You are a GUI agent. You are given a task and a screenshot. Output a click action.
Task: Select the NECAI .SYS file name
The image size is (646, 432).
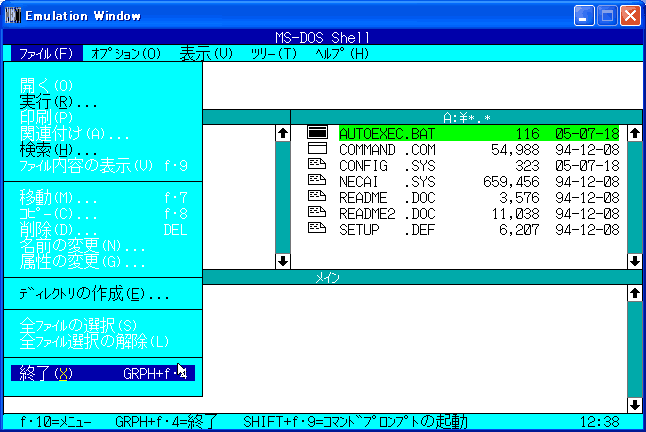[x=387, y=182]
